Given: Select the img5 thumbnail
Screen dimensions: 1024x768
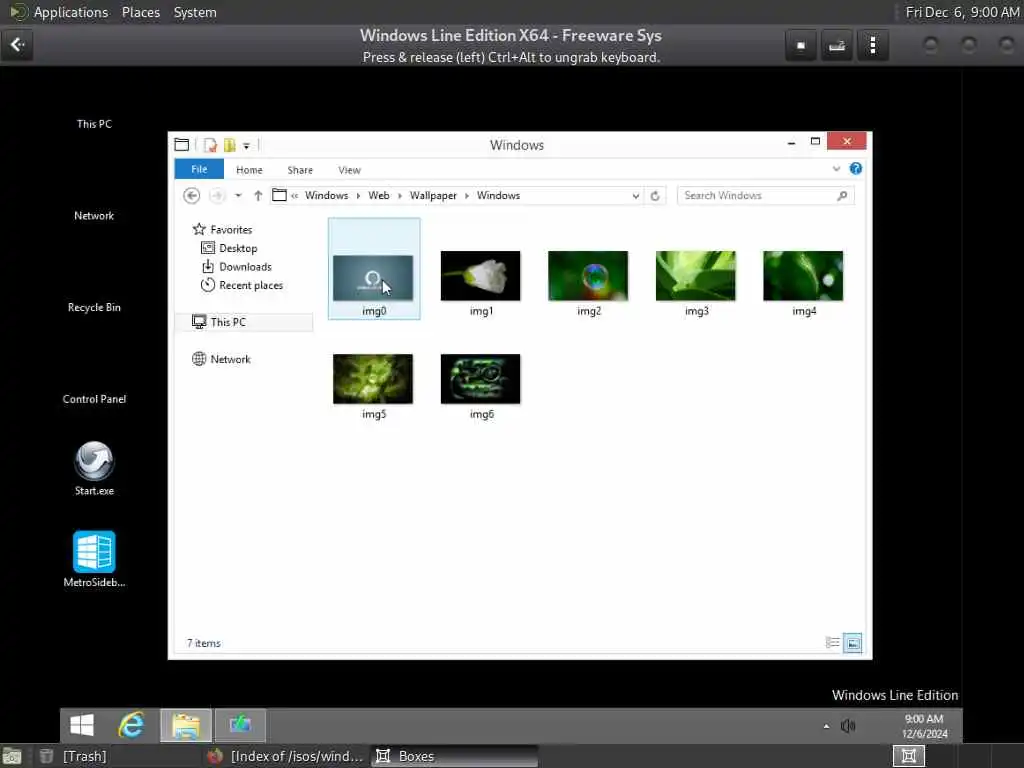Looking at the screenshot, I should (373, 379).
